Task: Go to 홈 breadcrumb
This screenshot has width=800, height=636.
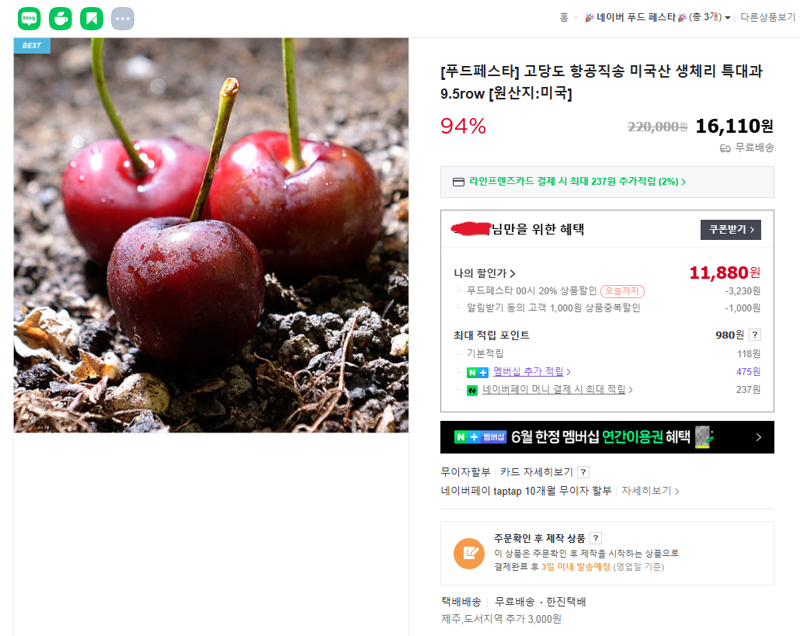Action: (564, 17)
